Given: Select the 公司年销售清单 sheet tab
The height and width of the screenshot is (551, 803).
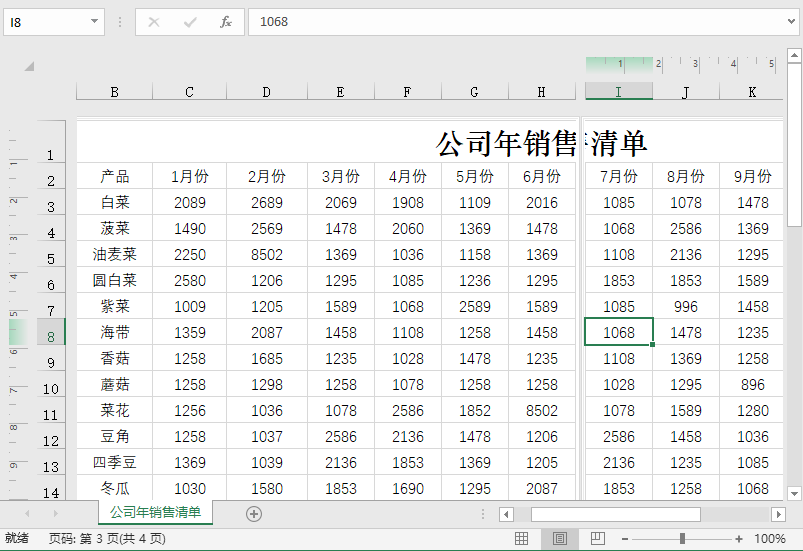Looking at the screenshot, I should coord(155,512).
